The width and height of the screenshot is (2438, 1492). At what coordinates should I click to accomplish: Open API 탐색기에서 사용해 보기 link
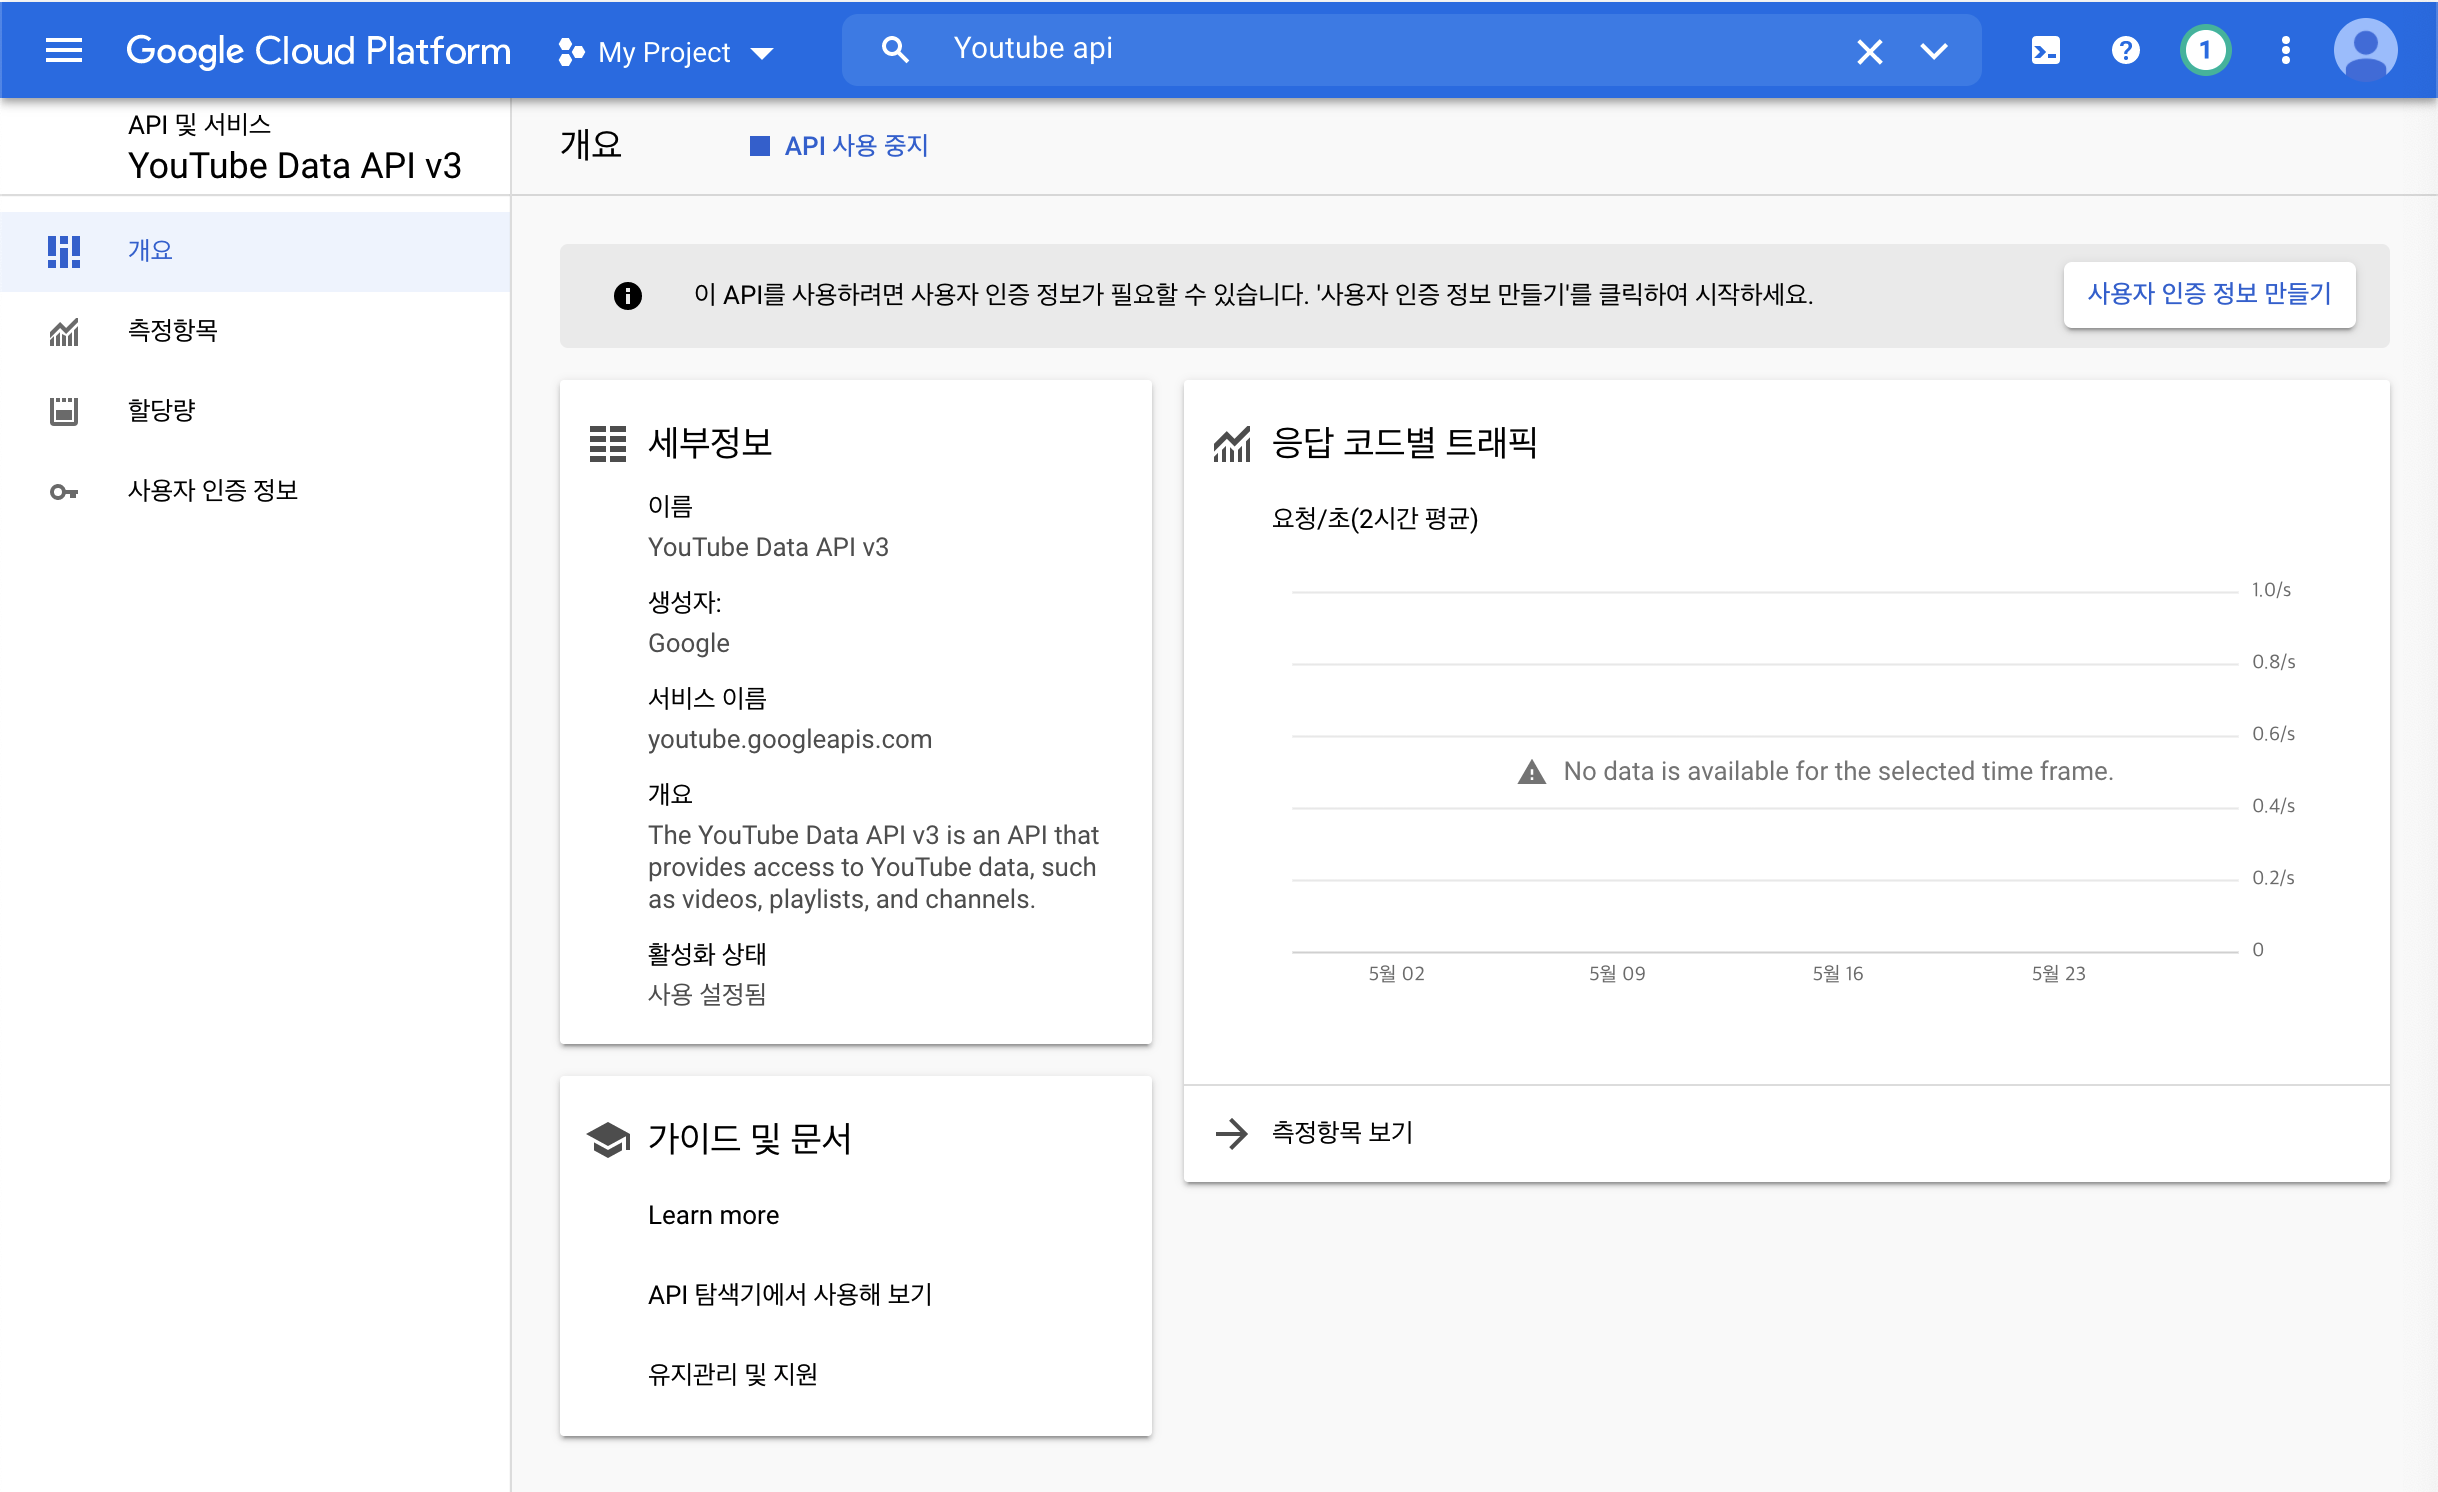point(789,1295)
